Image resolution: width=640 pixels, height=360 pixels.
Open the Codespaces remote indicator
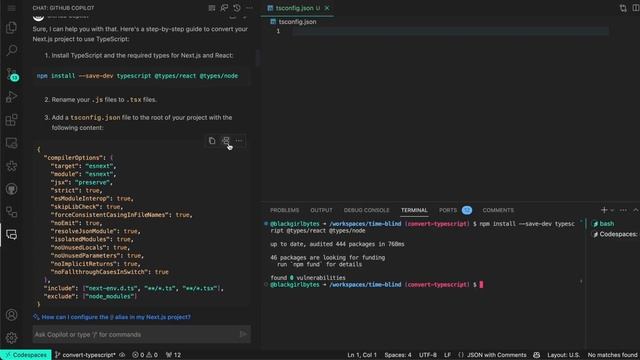(26, 355)
